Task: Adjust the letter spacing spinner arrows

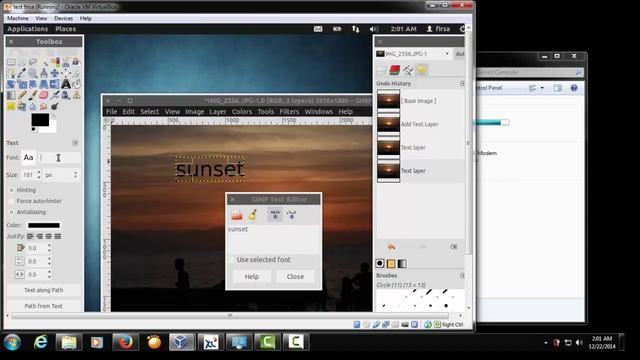Action: pyautogui.click(x=49, y=274)
